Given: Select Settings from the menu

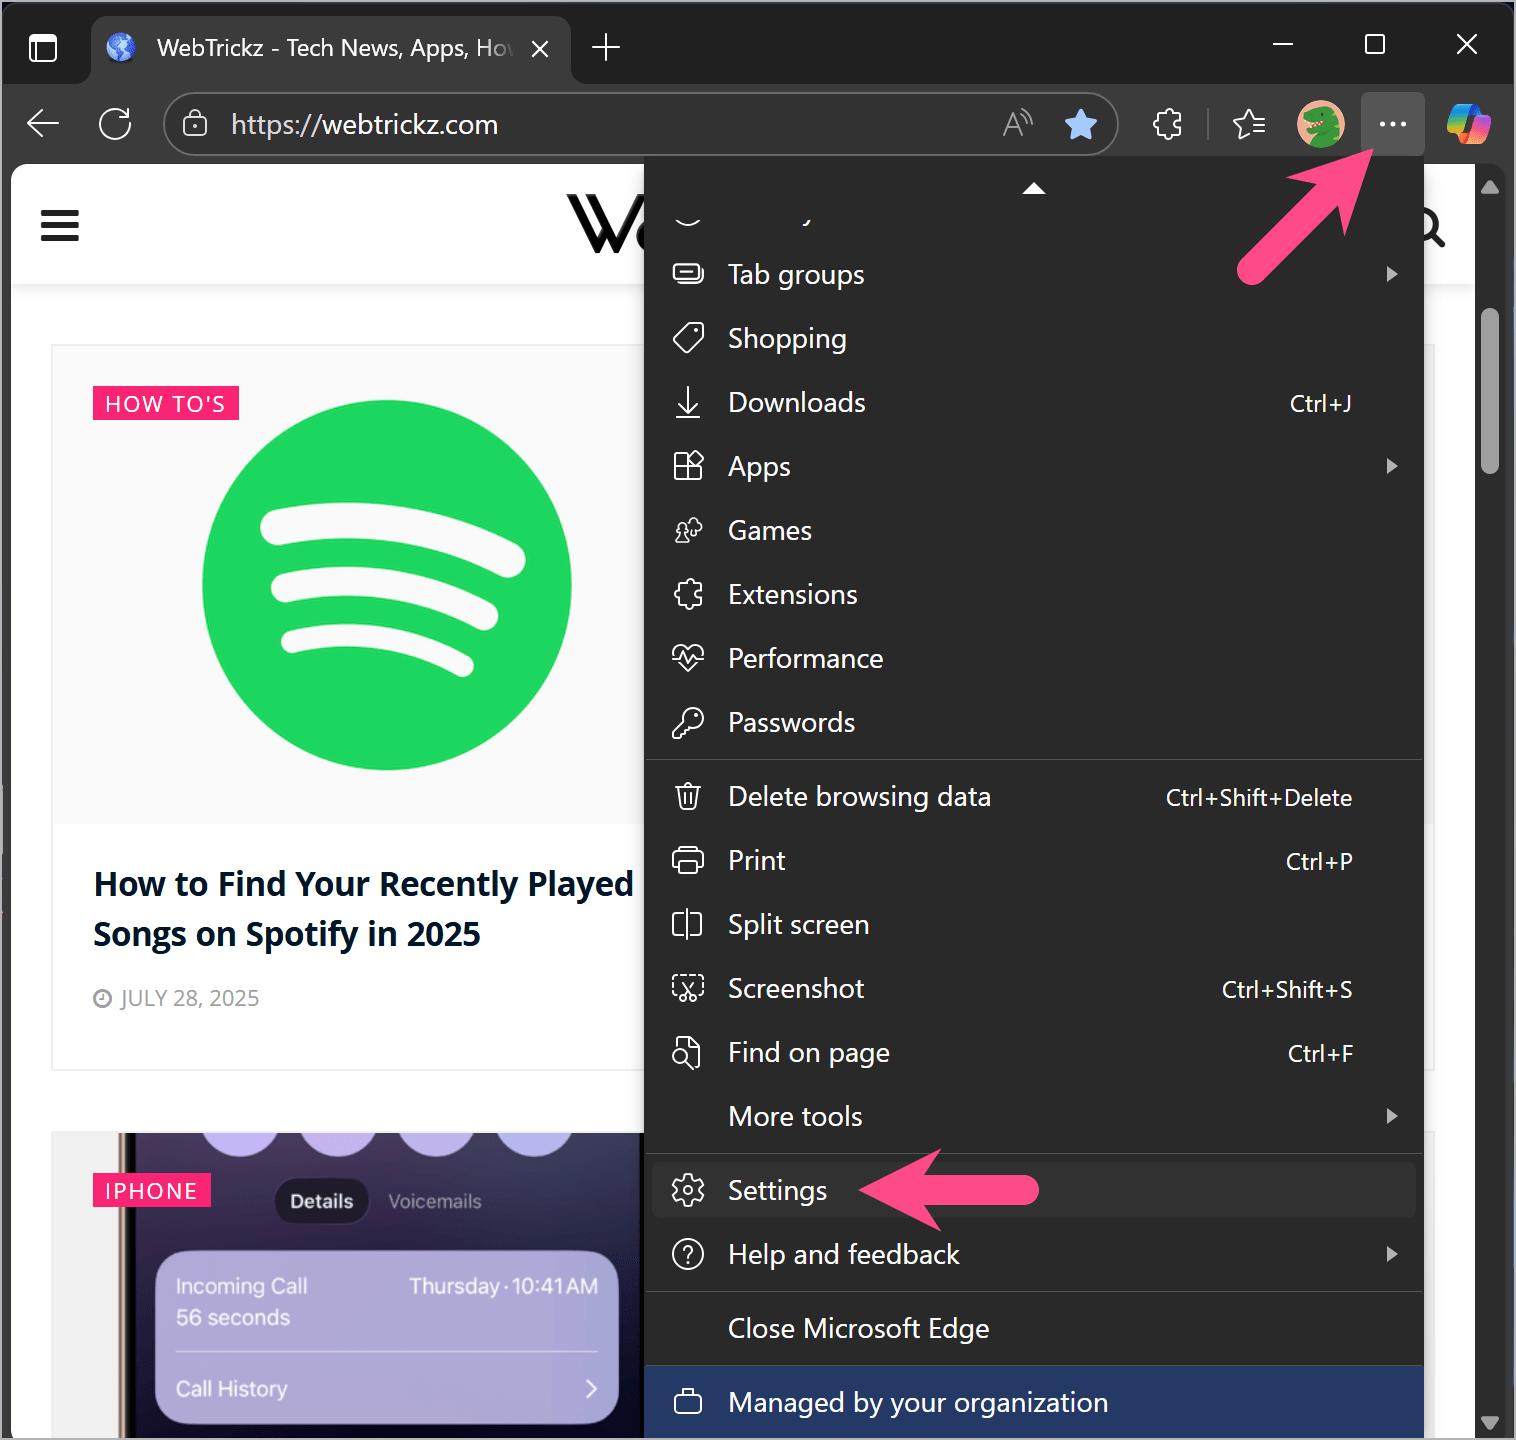Looking at the screenshot, I should tap(778, 1190).
